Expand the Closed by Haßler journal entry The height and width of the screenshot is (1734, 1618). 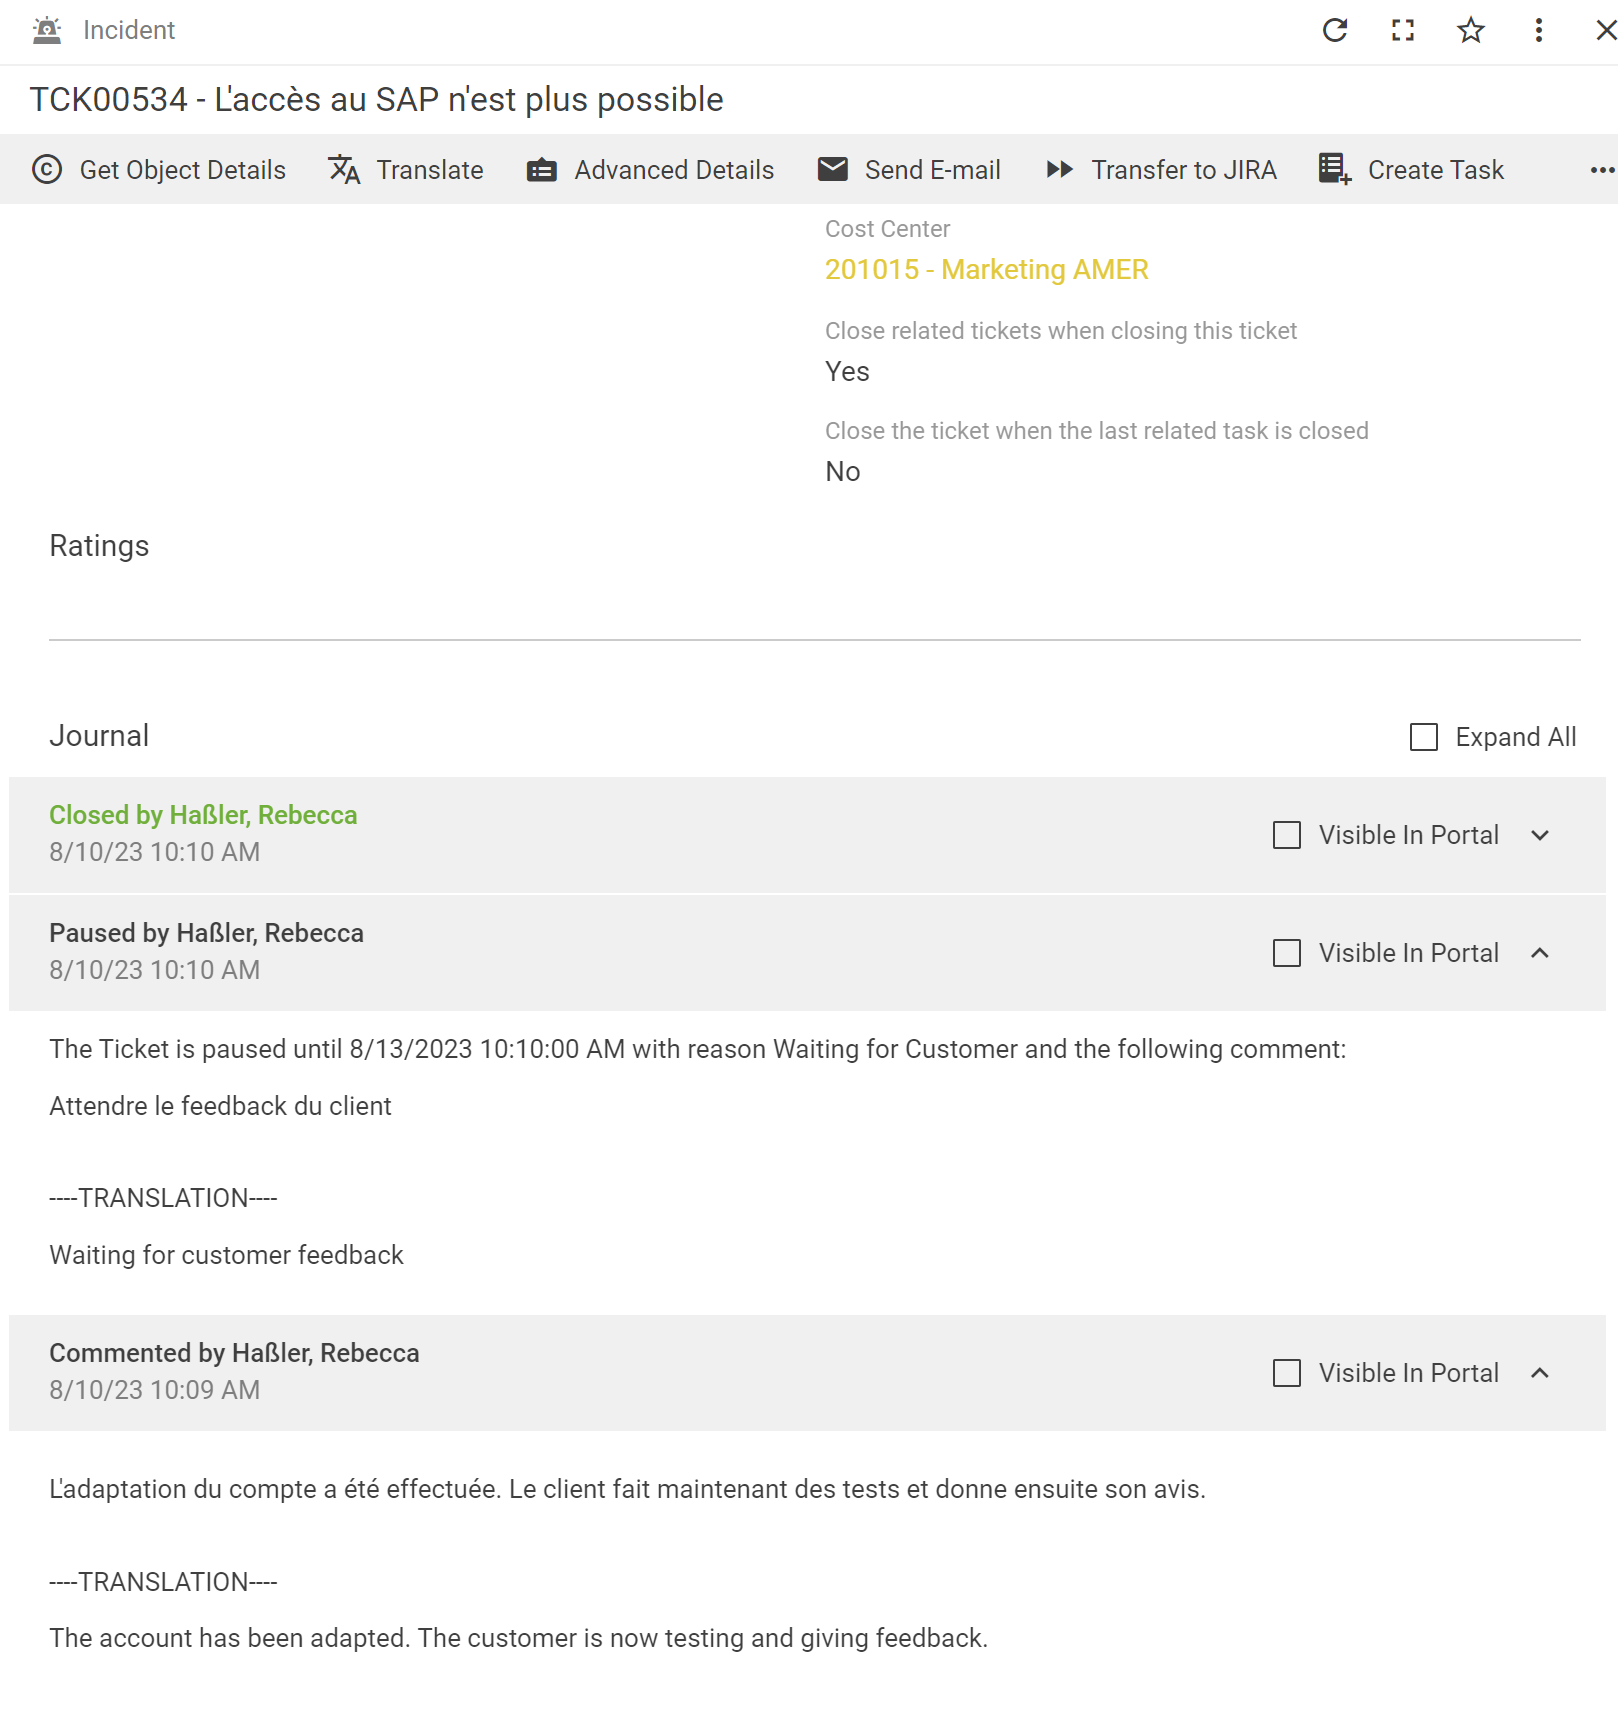point(1540,835)
